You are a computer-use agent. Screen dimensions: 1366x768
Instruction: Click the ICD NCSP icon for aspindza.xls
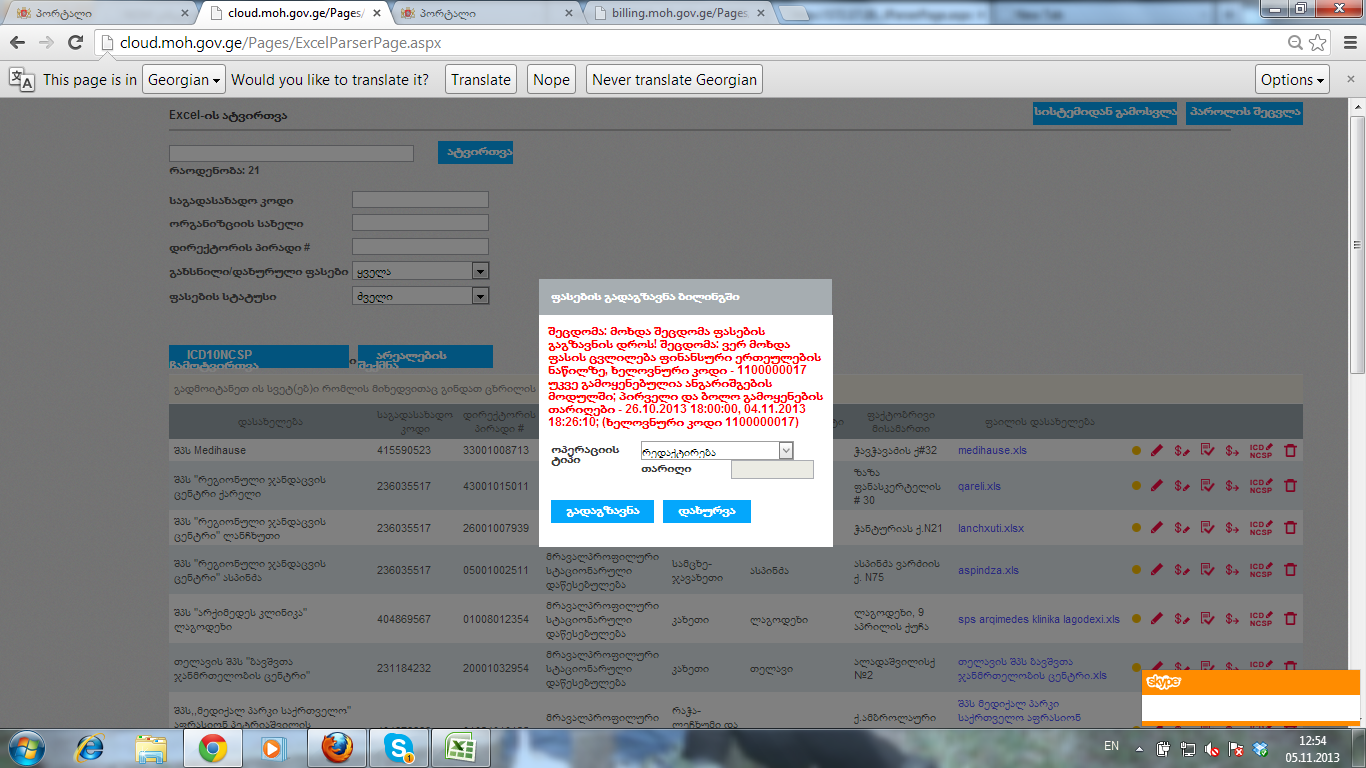coord(1261,570)
